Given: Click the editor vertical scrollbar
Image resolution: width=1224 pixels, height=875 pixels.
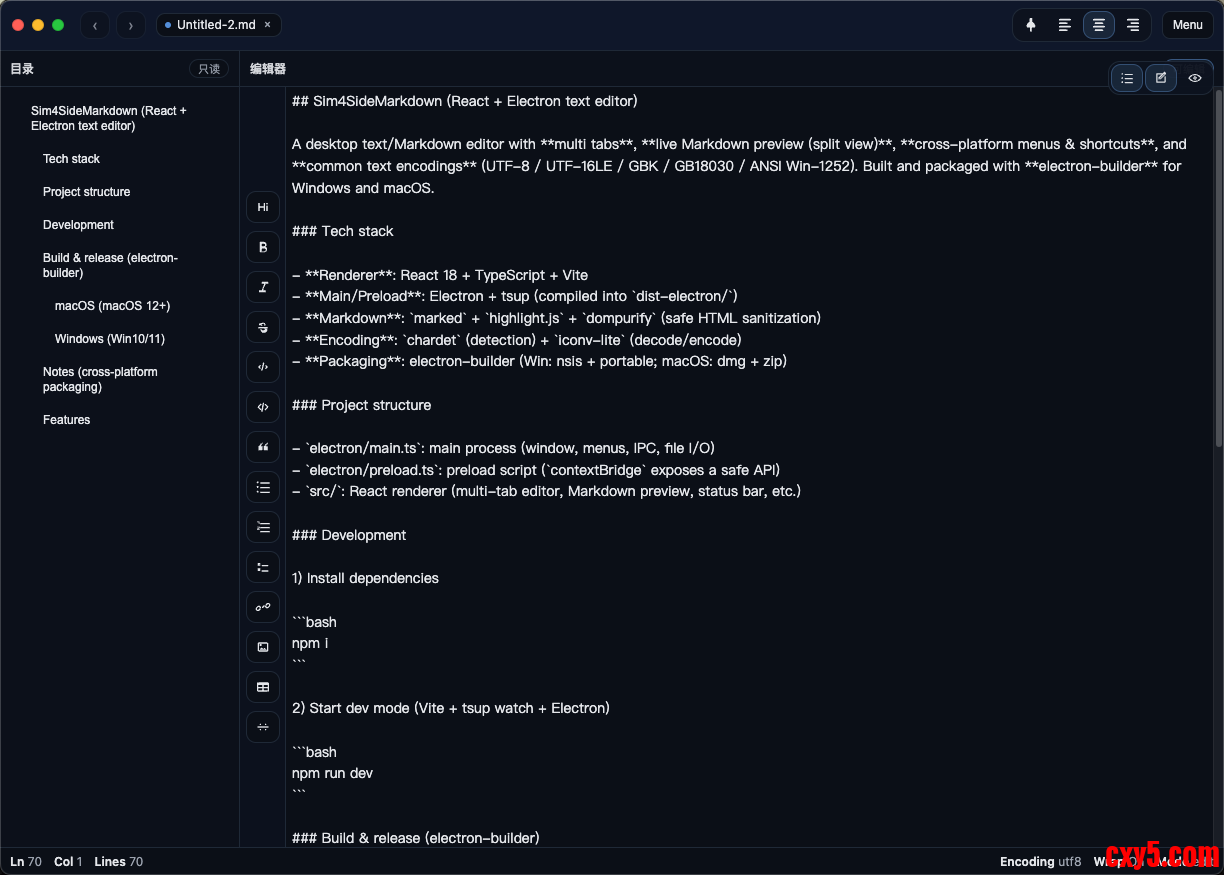Looking at the screenshot, I should pyautogui.click(x=1218, y=270).
